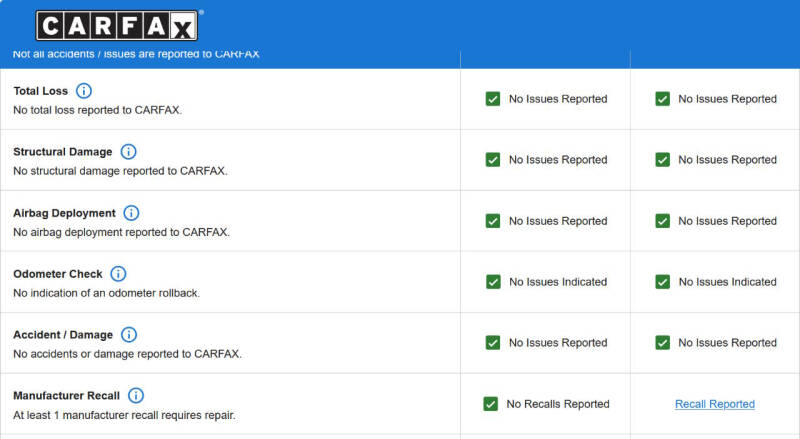This screenshot has height=439, width=800.
Task: Click second-column check mark for Total Loss
Action: pyautogui.click(x=662, y=99)
